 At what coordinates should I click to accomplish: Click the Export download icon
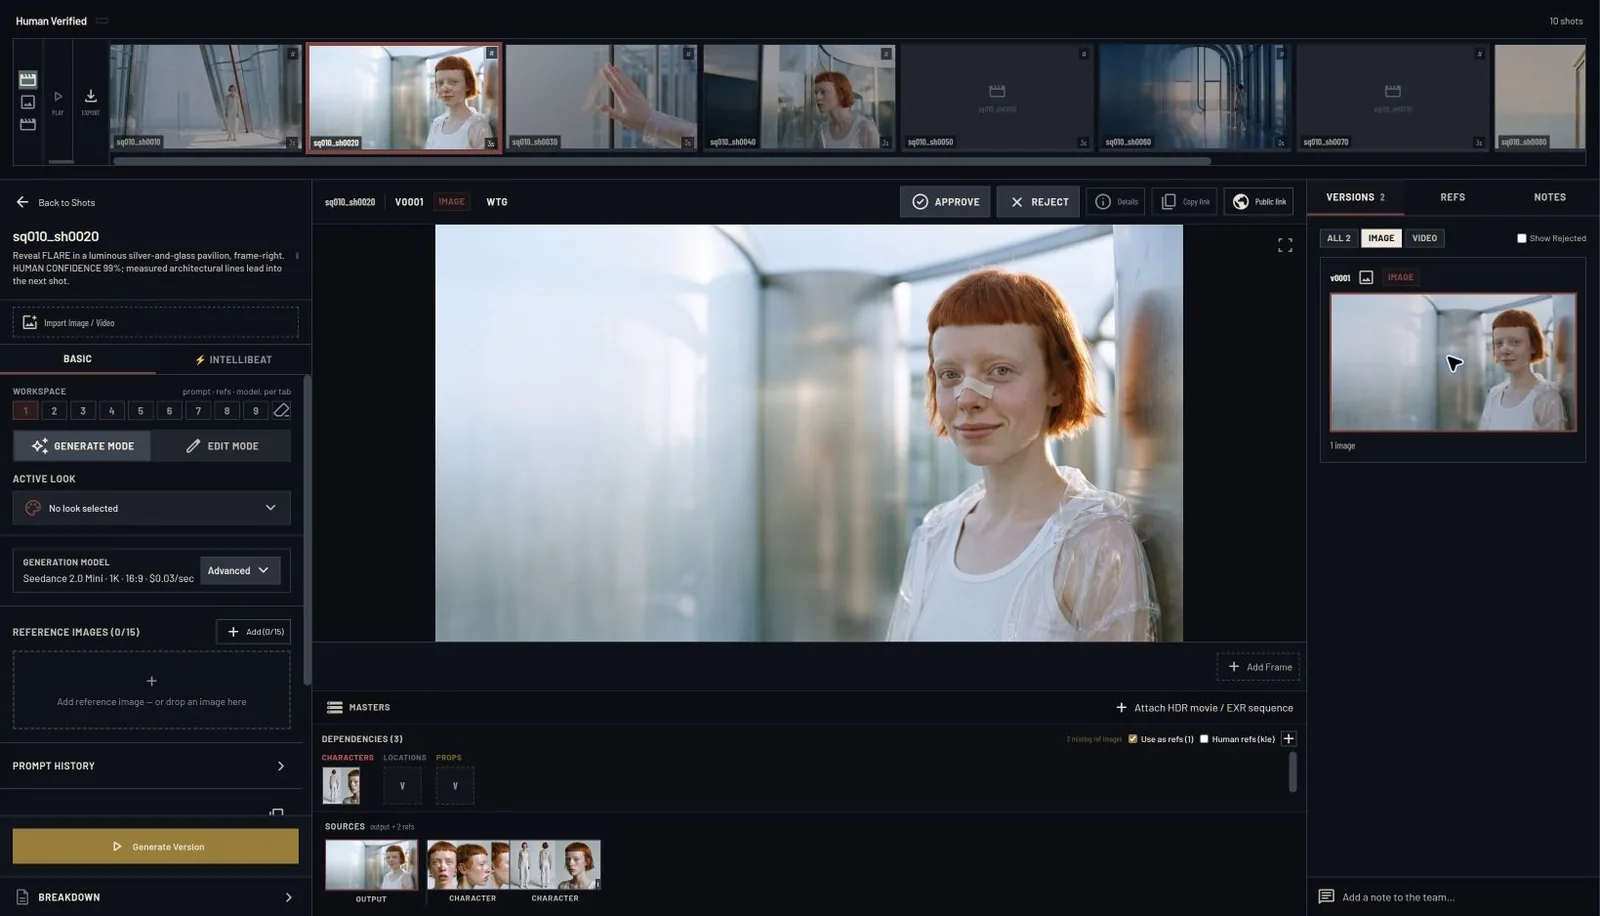pos(90,96)
